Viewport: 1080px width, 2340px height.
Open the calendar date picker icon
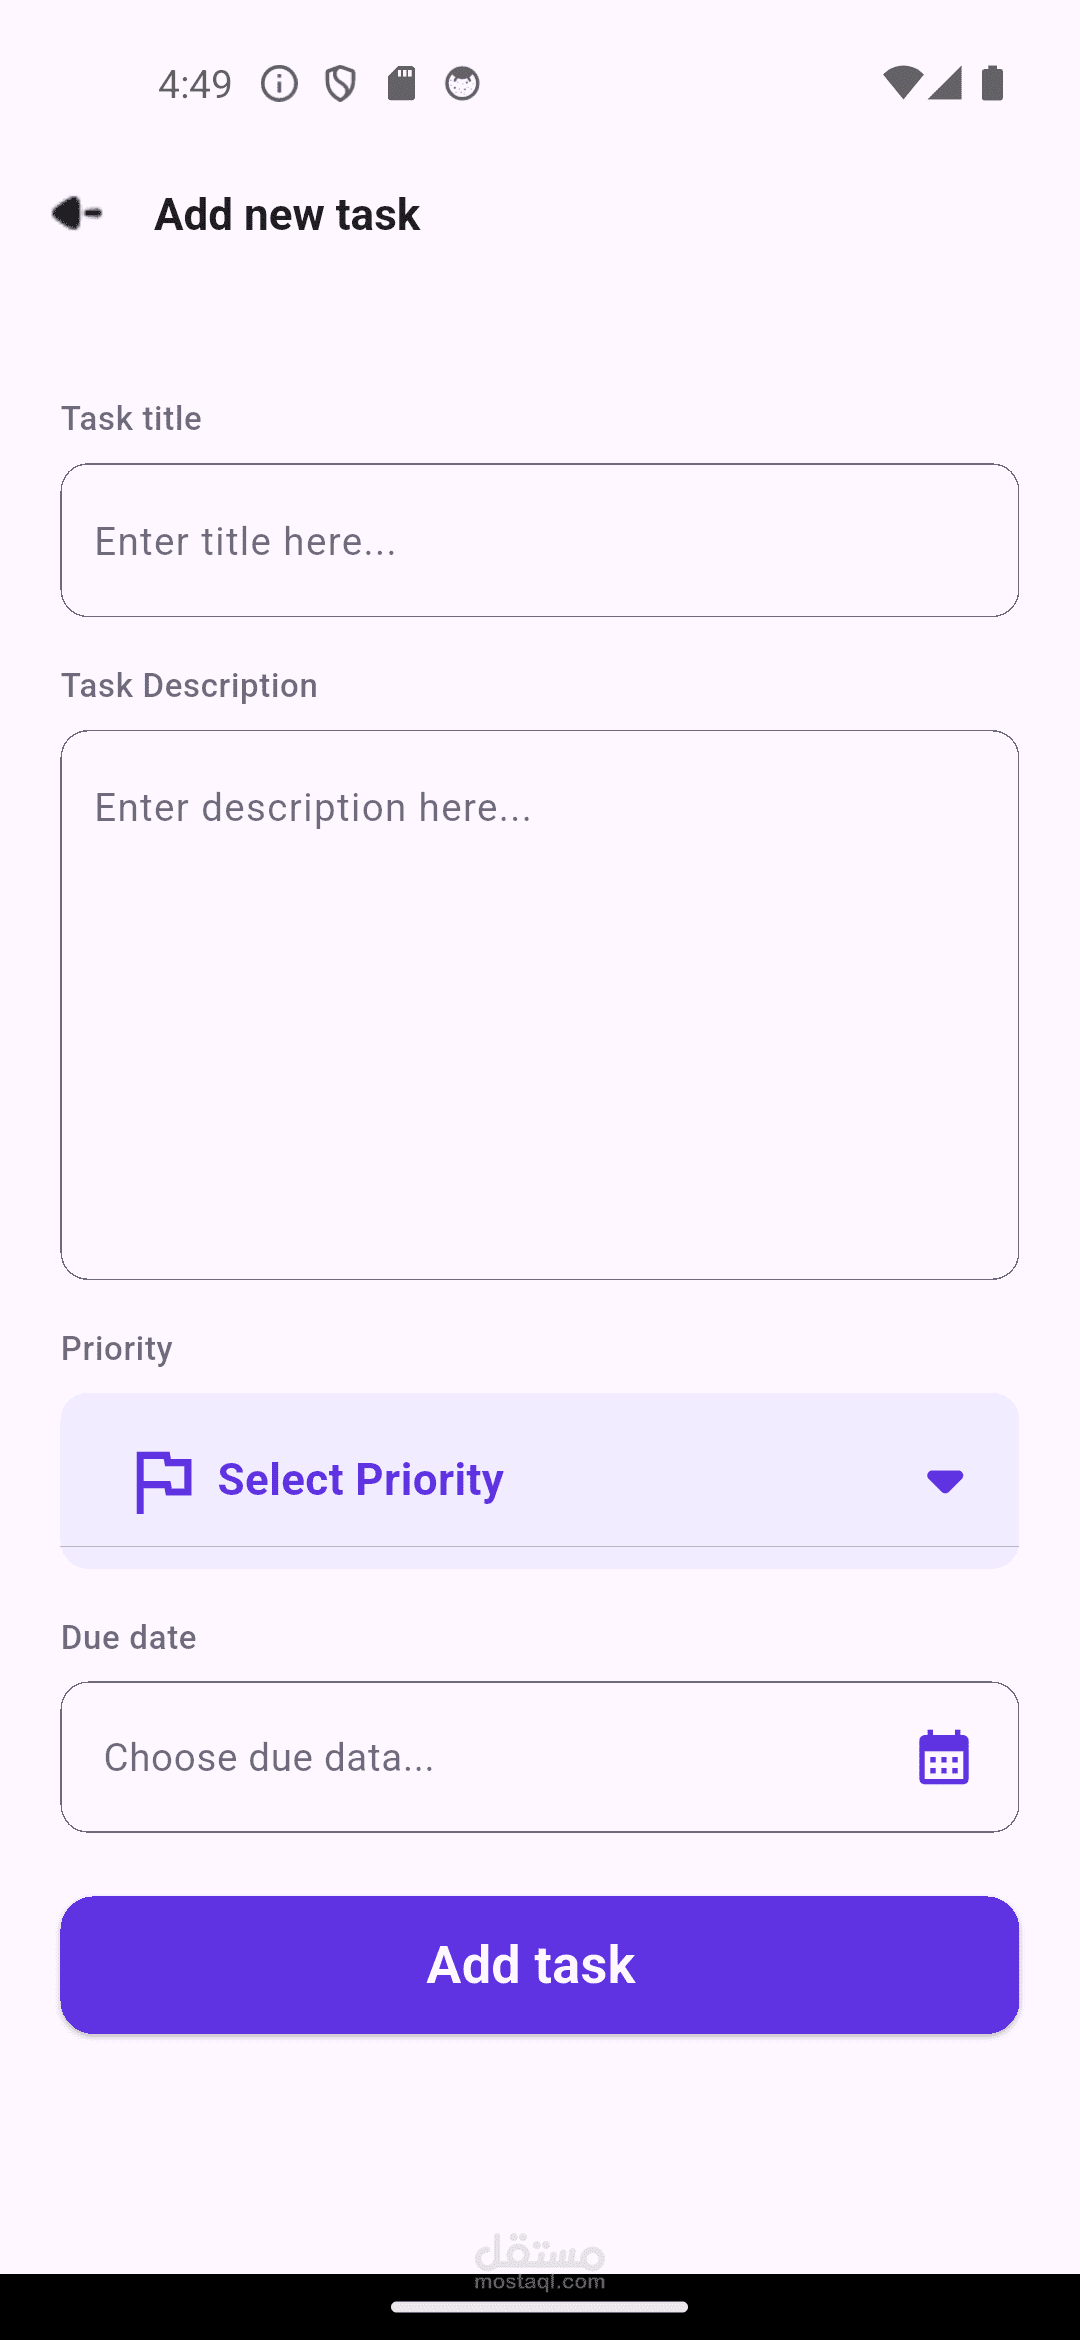tap(943, 1757)
